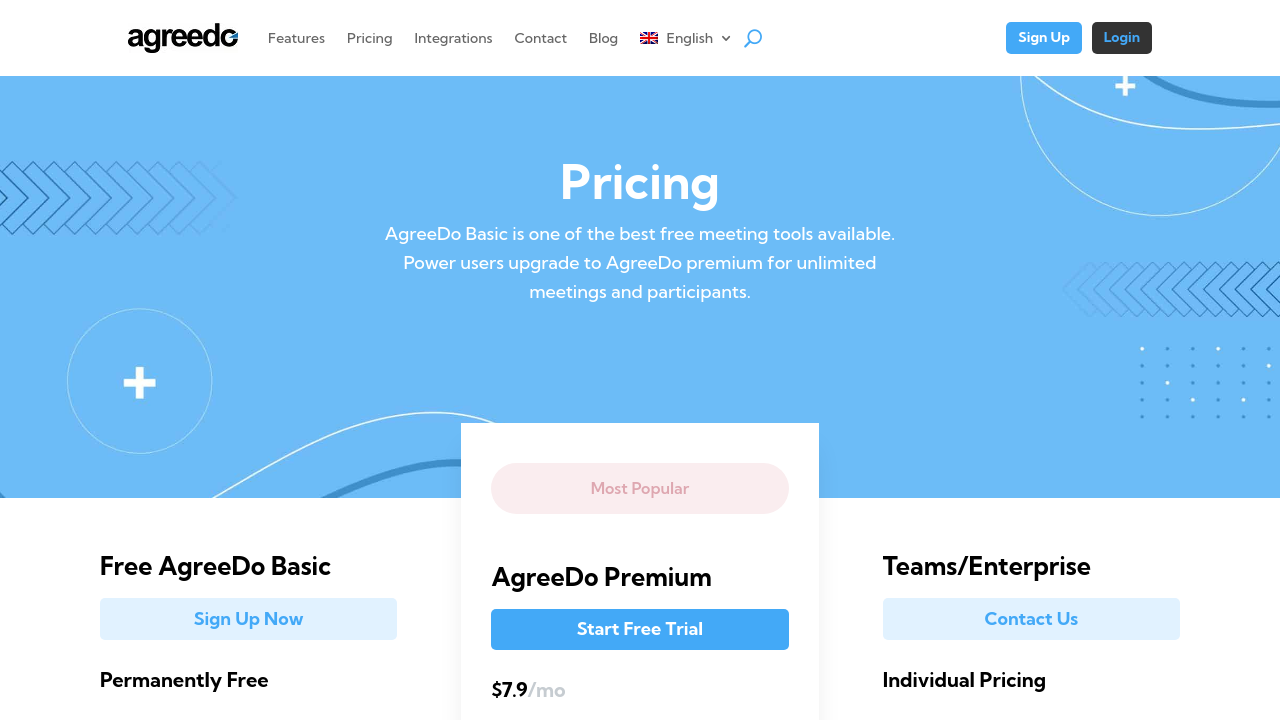
Task: Open the Features menu item
Action: [296, 38]
